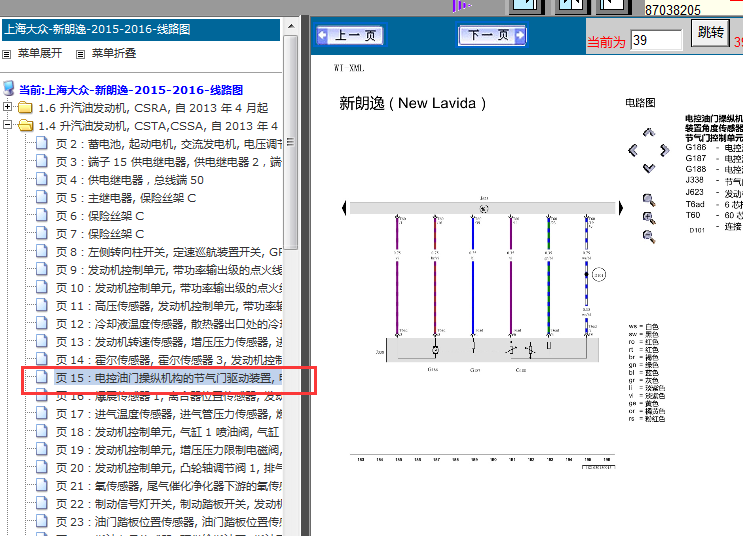Go to previous page with 上一页 button

[351, 35]
